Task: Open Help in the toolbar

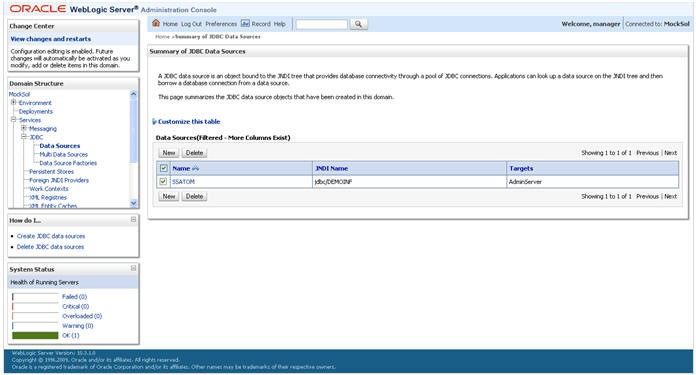Action: tap(279, 24)
